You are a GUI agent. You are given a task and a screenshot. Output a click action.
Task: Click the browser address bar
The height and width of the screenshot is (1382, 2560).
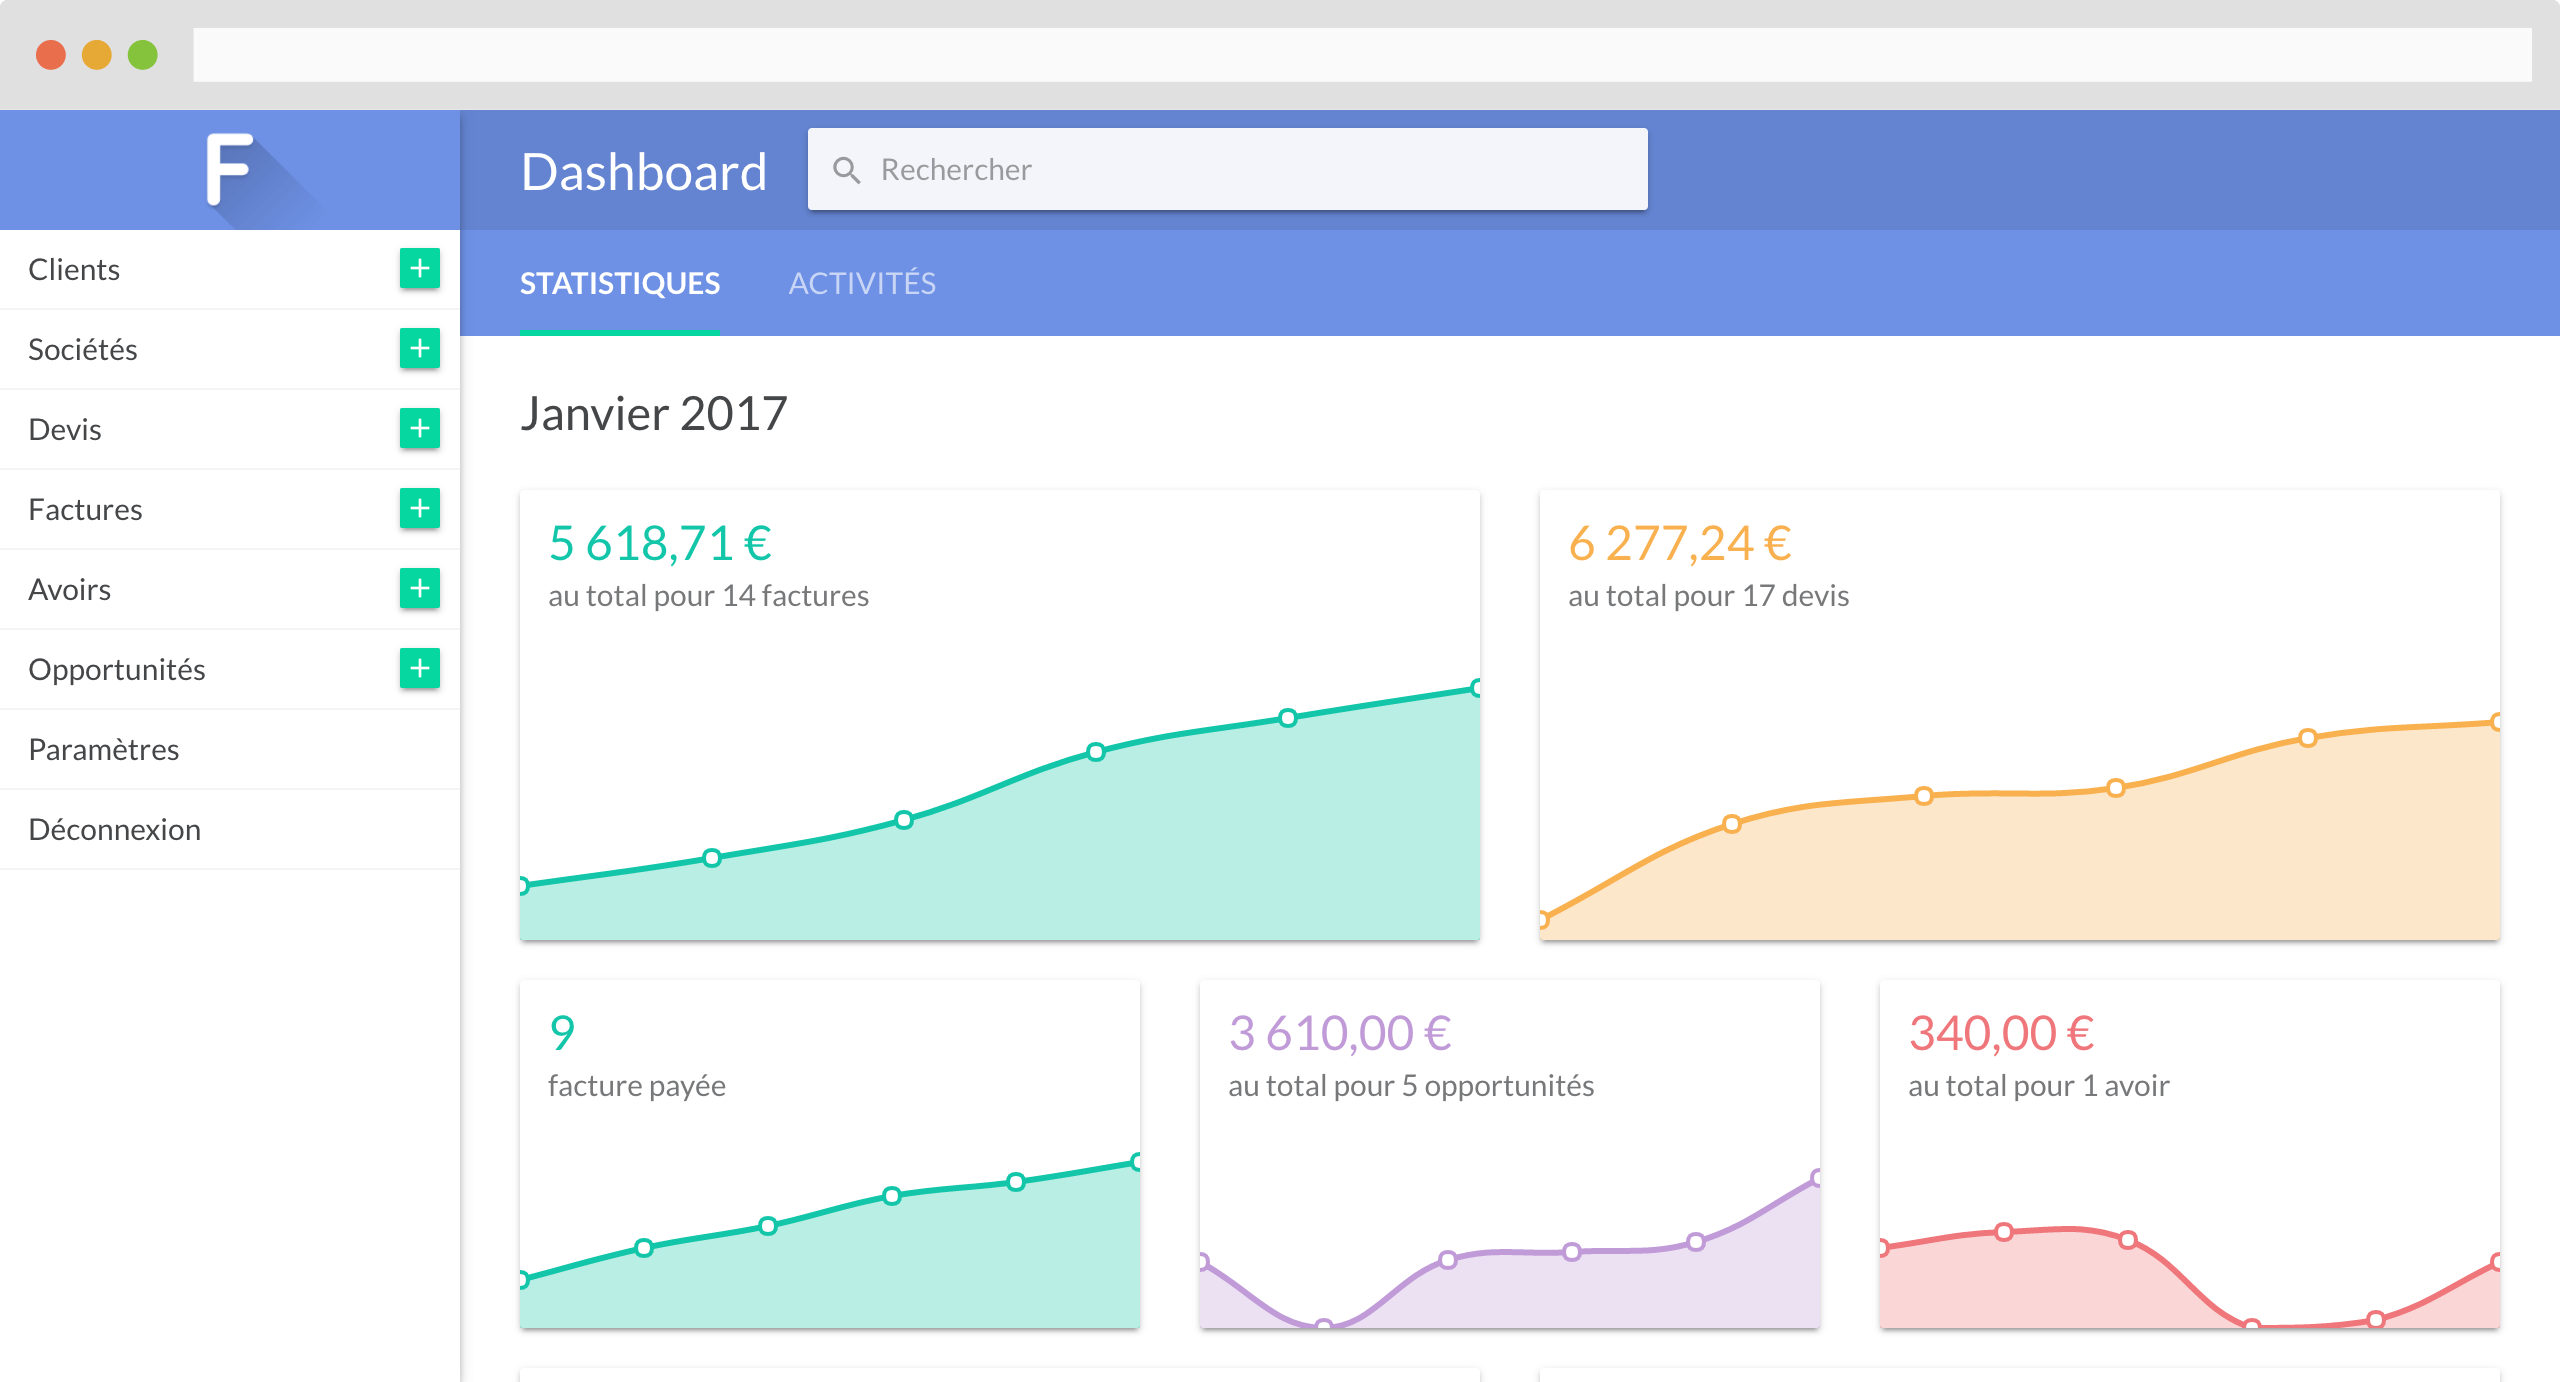[x=1362, y=55]
